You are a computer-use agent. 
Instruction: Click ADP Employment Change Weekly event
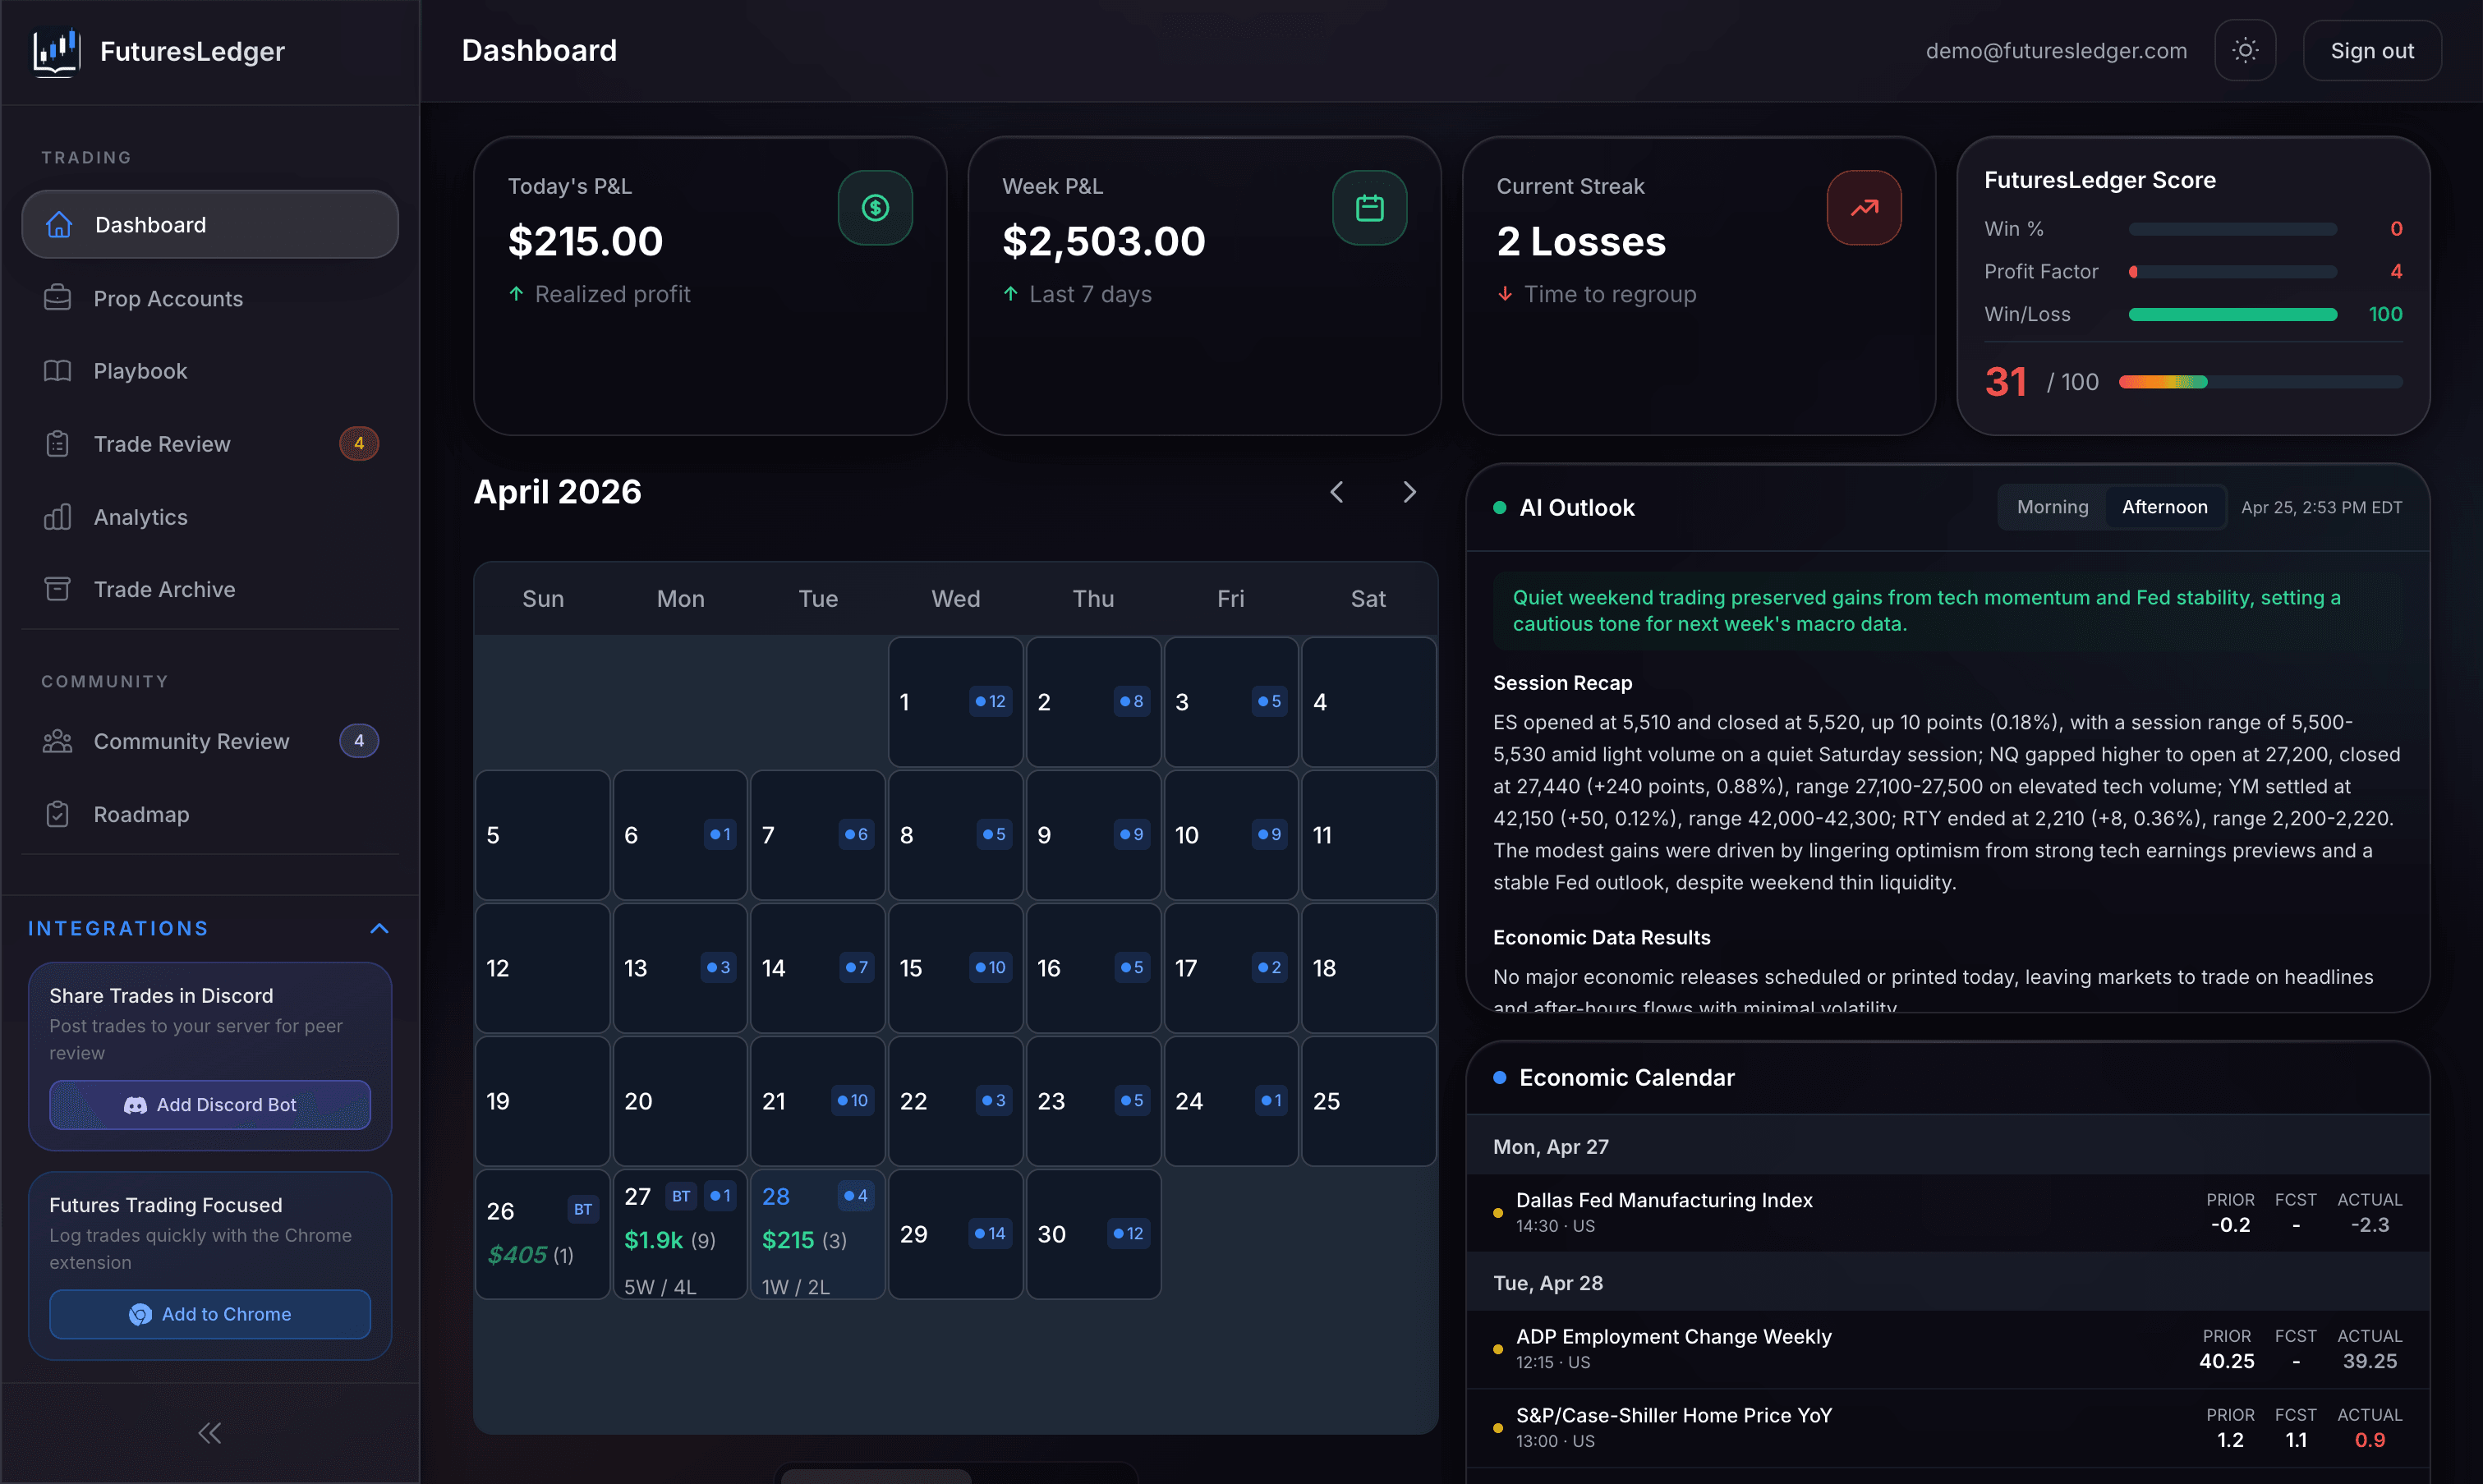(1948, 1349)
